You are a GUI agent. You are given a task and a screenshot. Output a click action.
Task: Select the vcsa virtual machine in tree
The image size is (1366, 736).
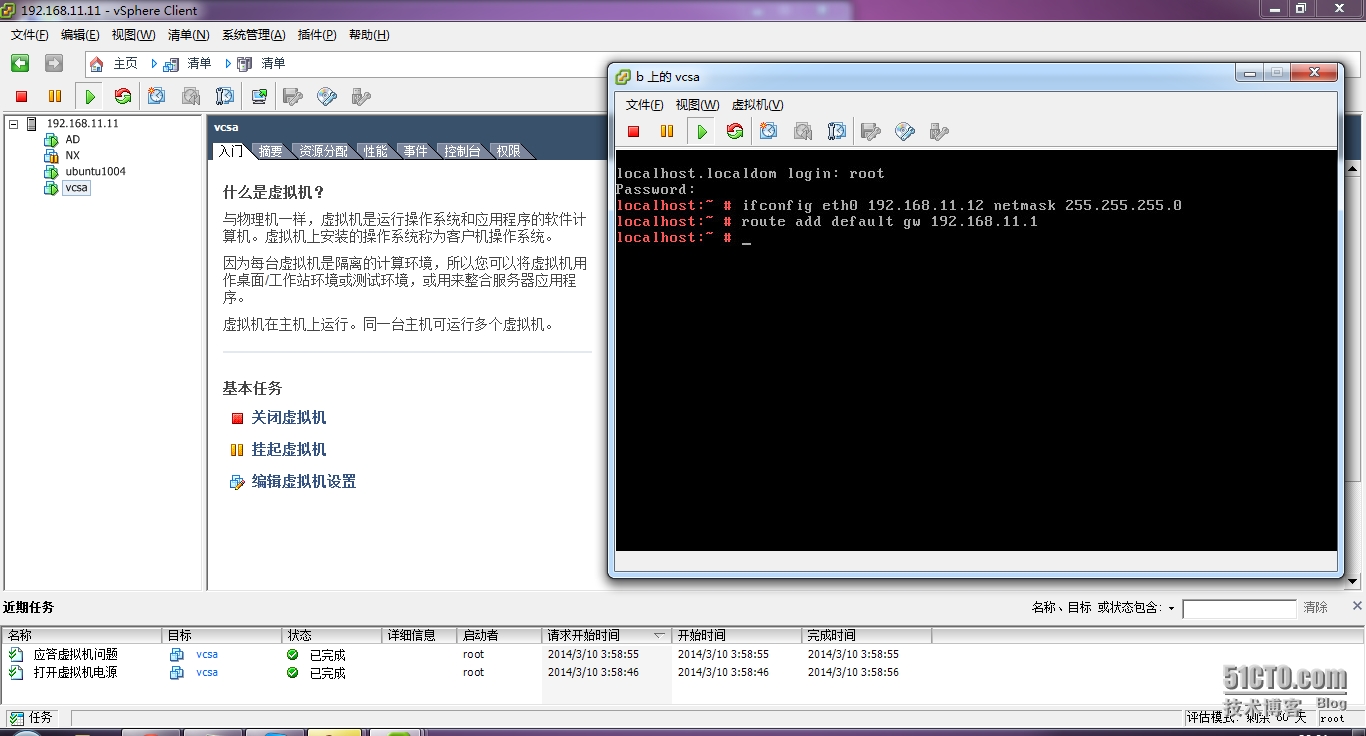(76, 188)
